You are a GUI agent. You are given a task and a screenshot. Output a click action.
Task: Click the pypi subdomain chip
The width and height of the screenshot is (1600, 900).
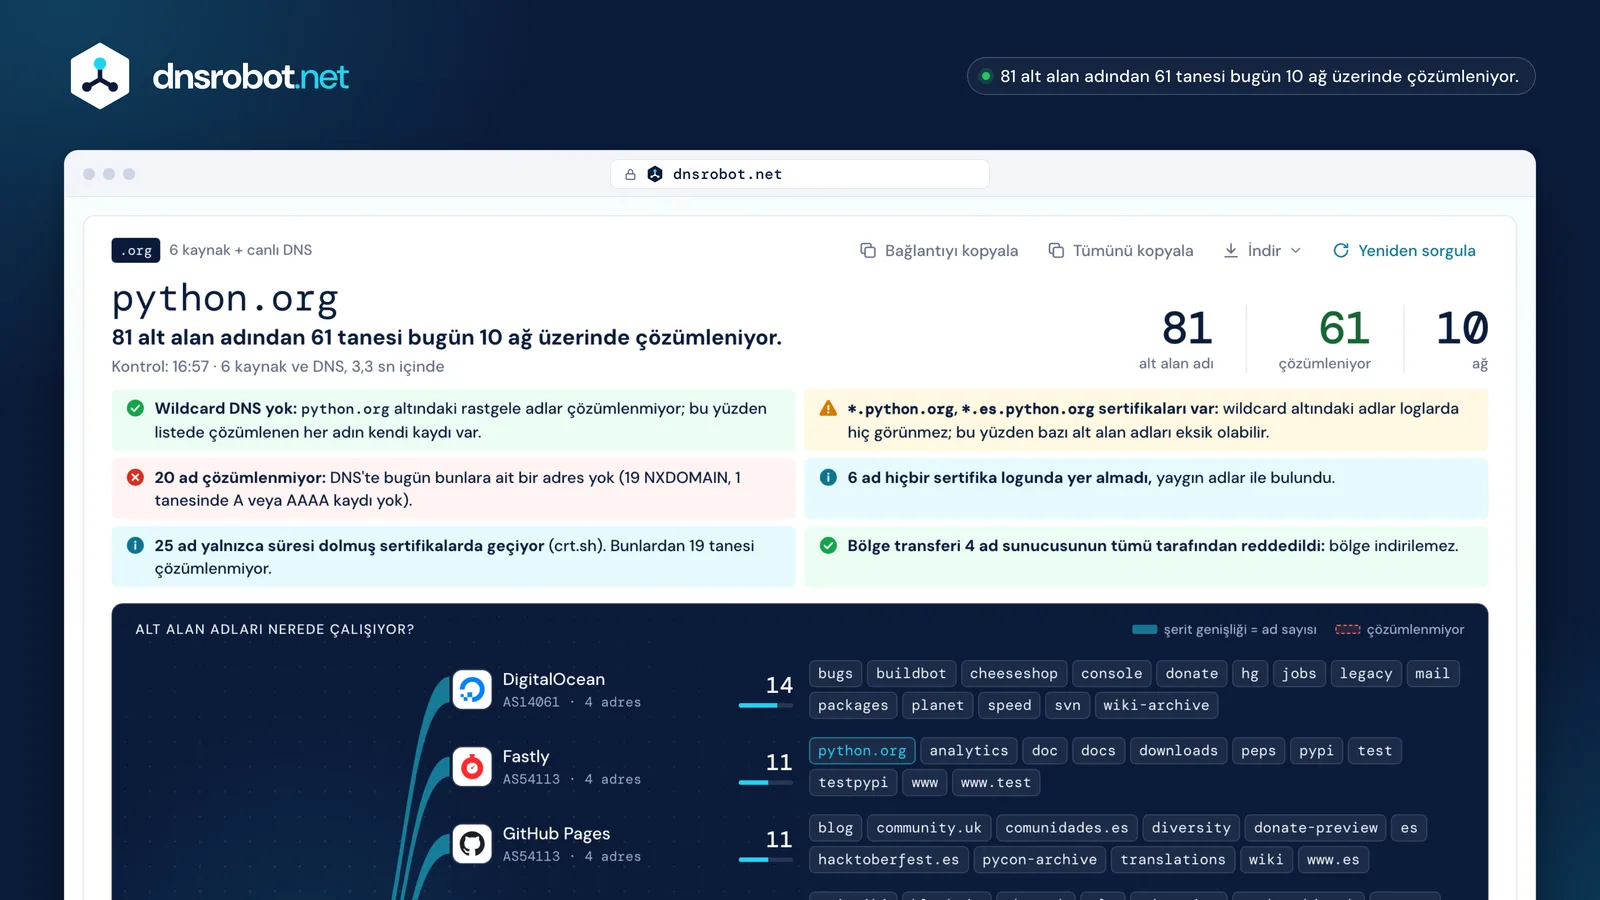(1316, 751)
